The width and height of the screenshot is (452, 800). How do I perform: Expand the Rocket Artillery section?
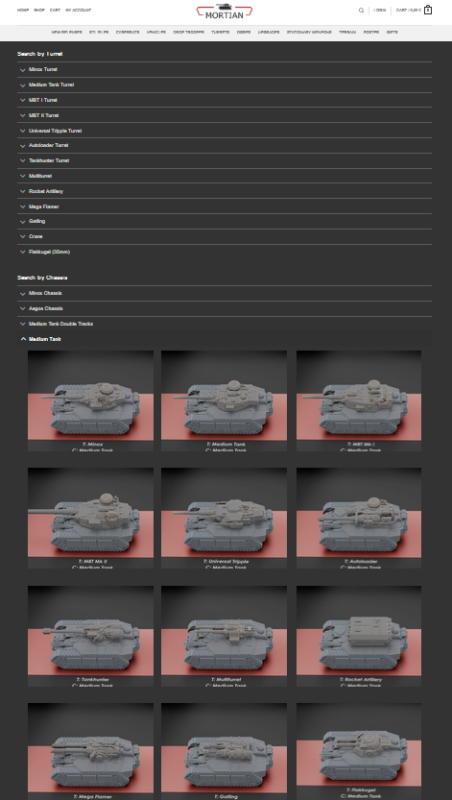pos(224,191)
